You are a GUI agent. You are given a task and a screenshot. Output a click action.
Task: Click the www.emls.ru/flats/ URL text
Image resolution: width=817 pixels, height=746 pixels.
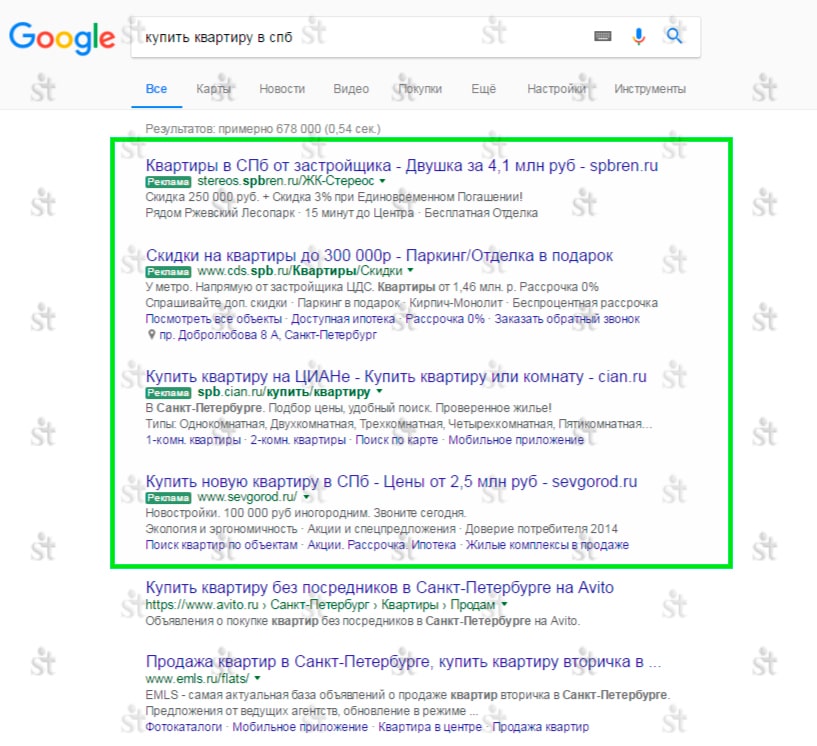(197, 679)
